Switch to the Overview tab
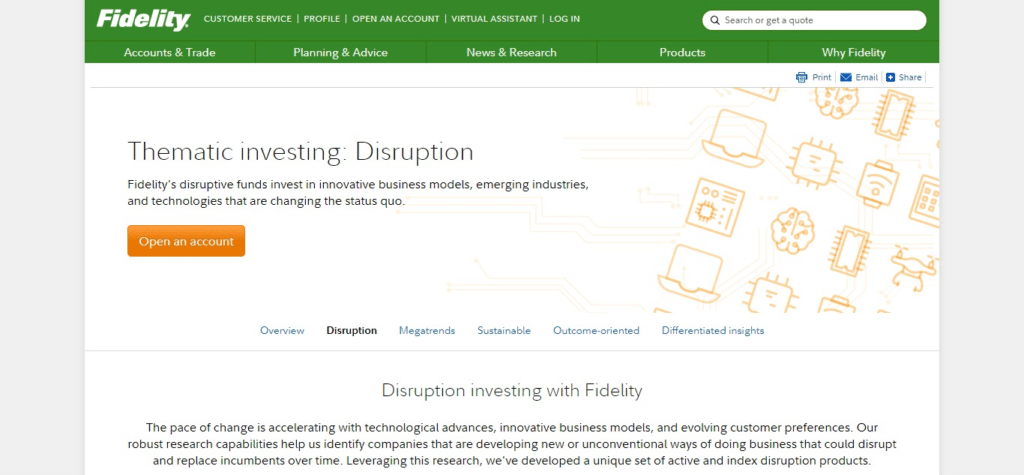Viewport: 1024px width, 475px height. coord(282,331)
